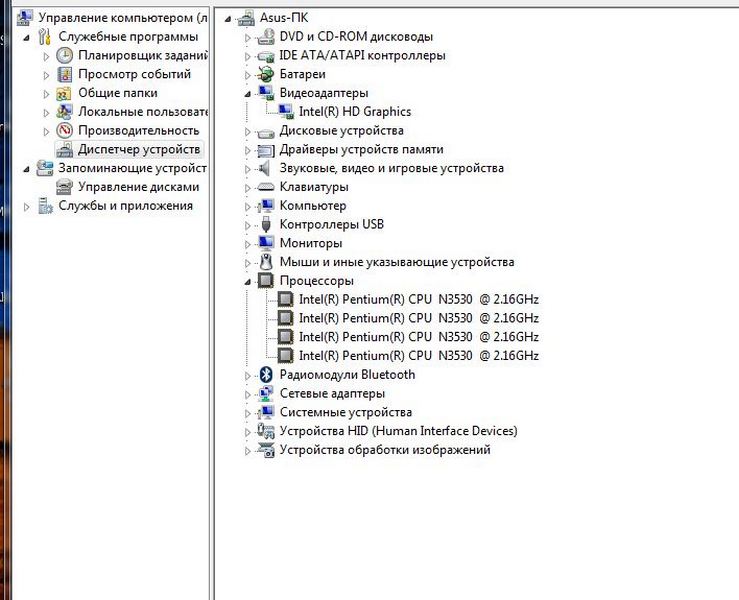Select Мониторы device category
The width and height of the screenshot is (739, 600).
(x=310, y=243)
